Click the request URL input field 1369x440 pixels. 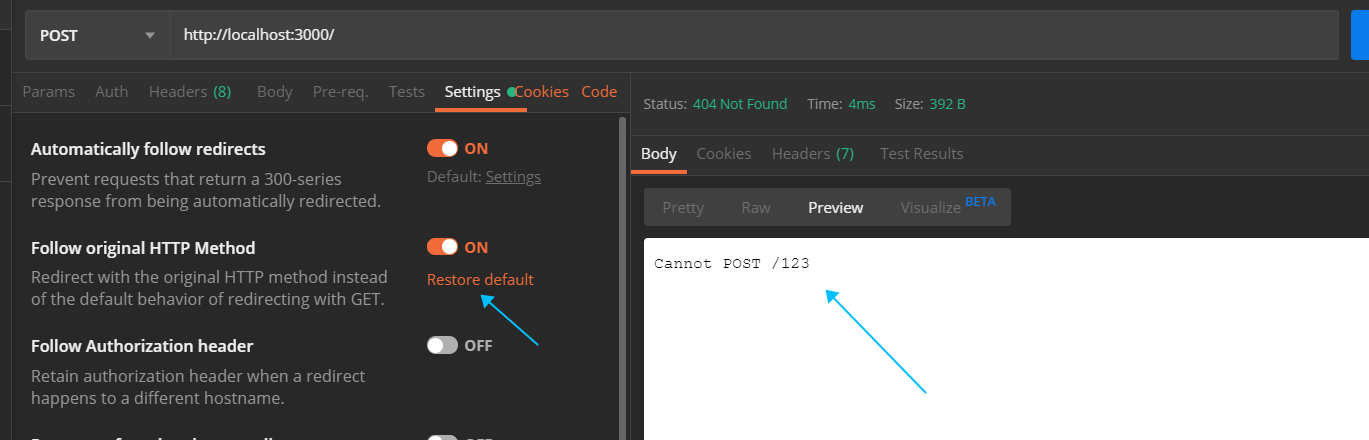click(754, 35)
